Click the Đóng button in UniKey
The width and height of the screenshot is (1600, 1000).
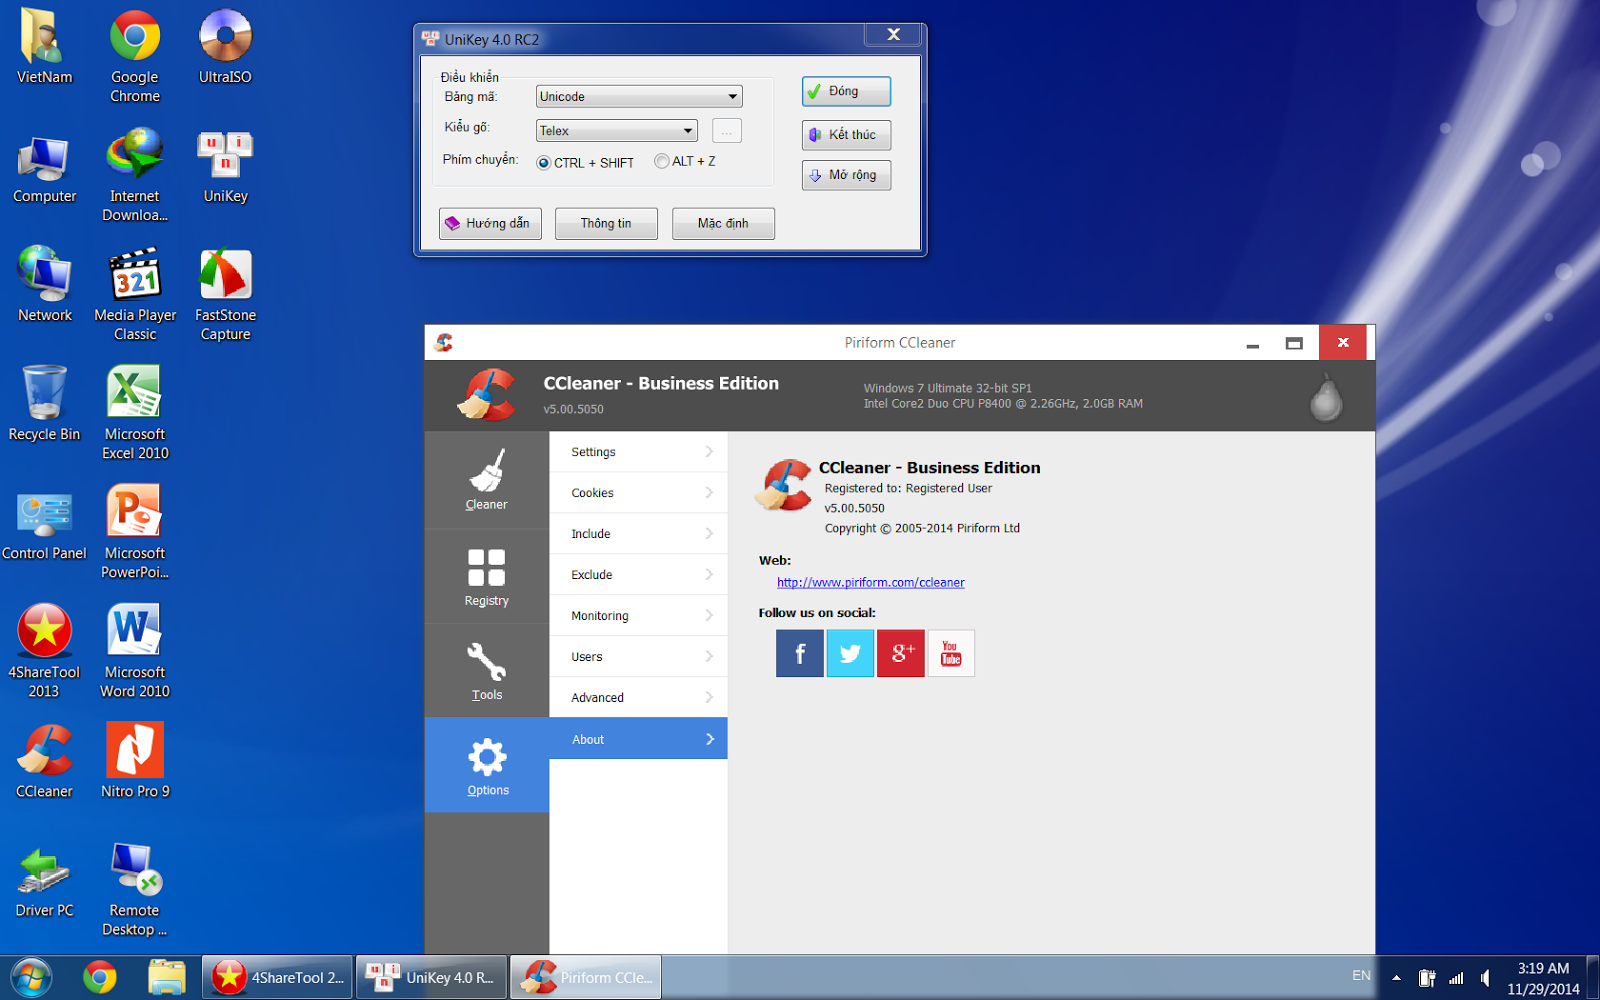[846, 92]
